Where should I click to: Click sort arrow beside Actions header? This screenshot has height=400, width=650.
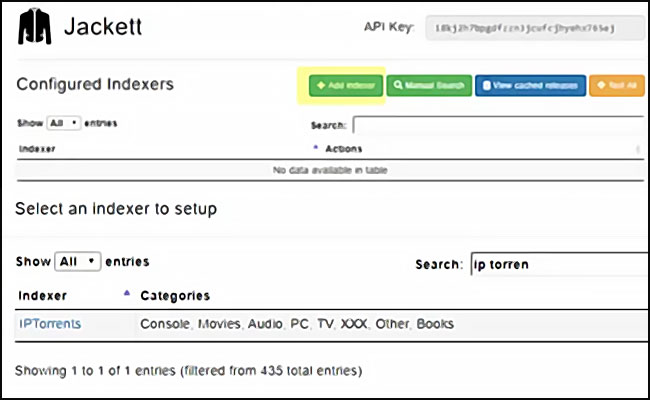coord(315,147)
